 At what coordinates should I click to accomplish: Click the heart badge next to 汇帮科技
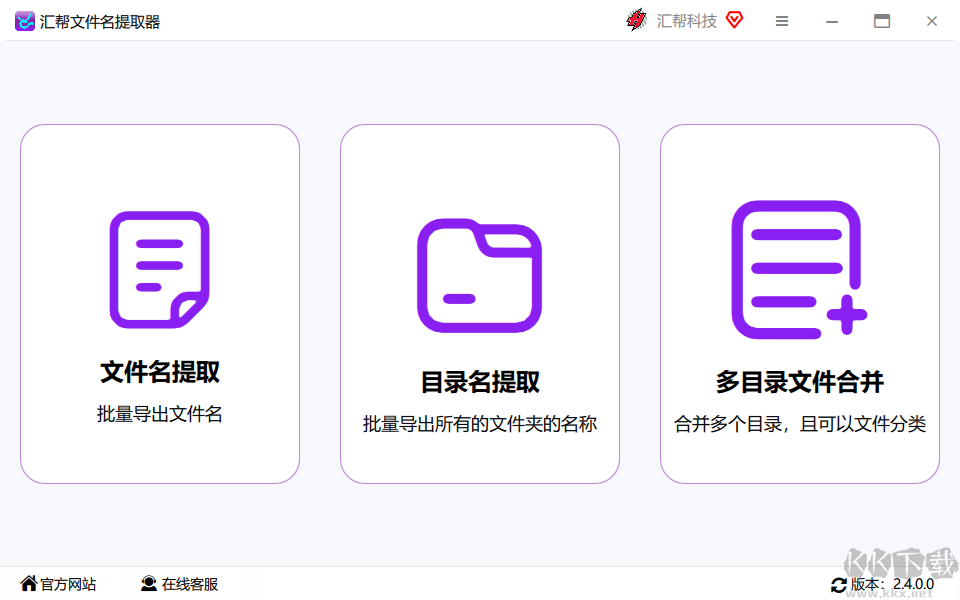(733, 20)
